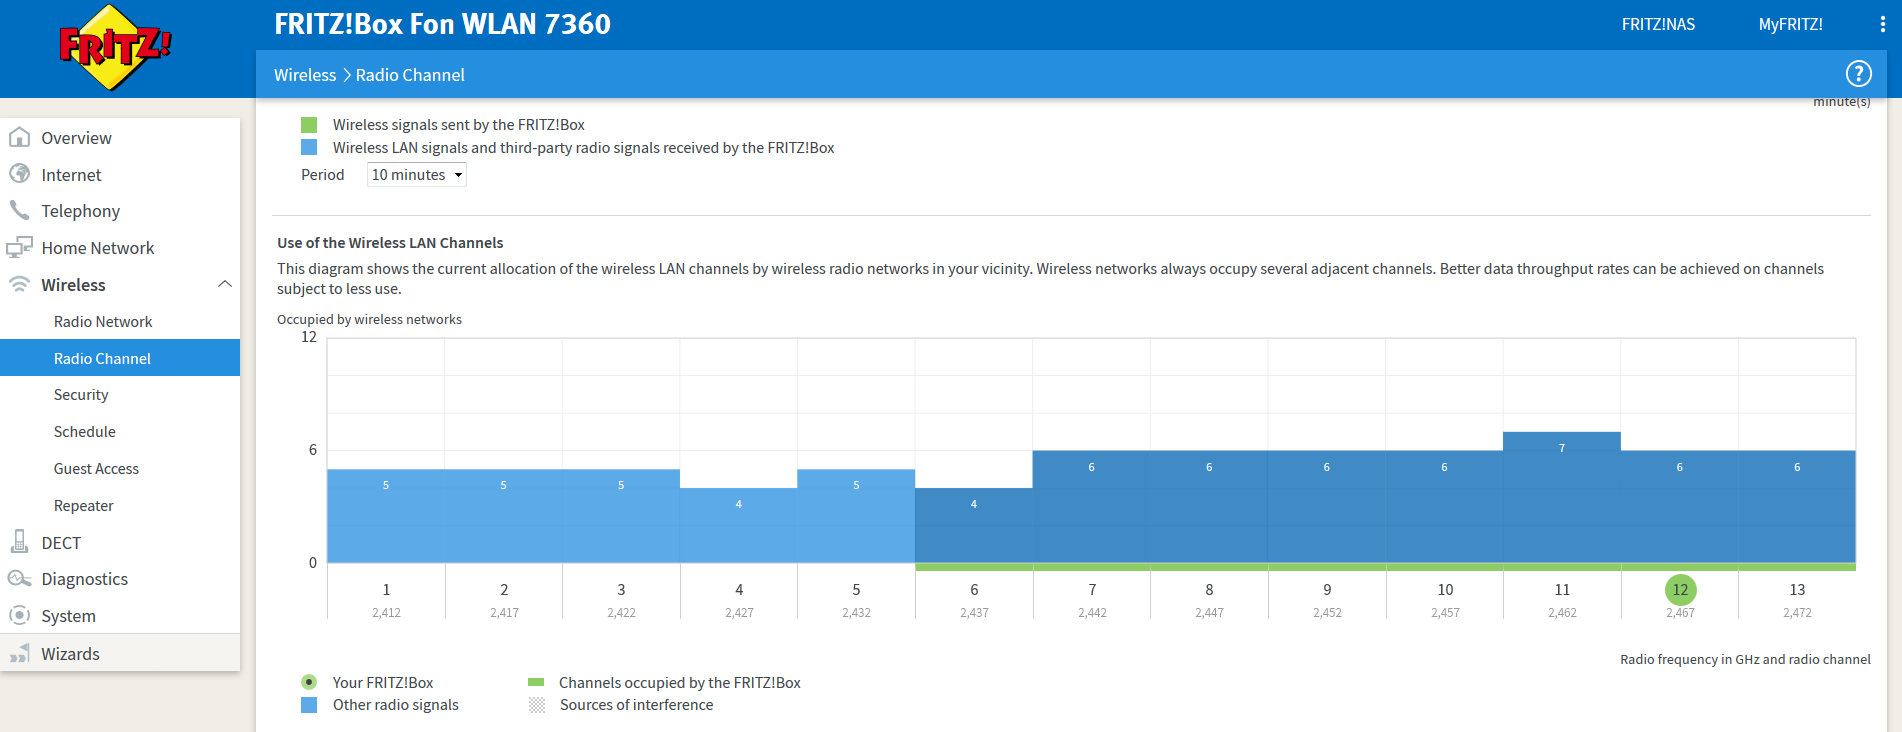Click the Wireless breadcrumb link
Viewport: 1902px width, 732px height.
pos(305,75)
